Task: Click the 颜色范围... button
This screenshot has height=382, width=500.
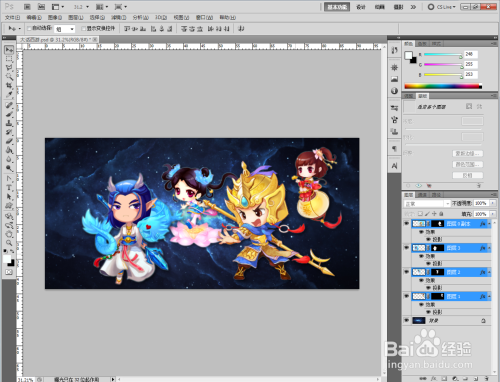Action: [468, 164]
